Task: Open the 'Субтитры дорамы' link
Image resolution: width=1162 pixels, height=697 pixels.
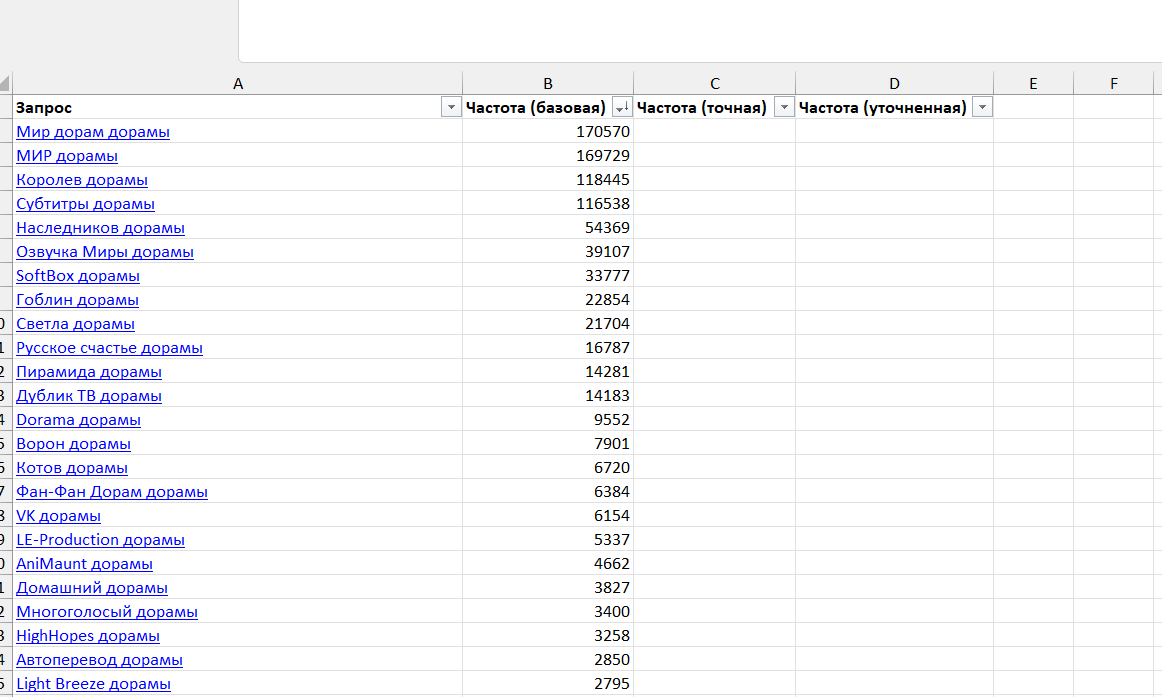Action: (85, 204)
